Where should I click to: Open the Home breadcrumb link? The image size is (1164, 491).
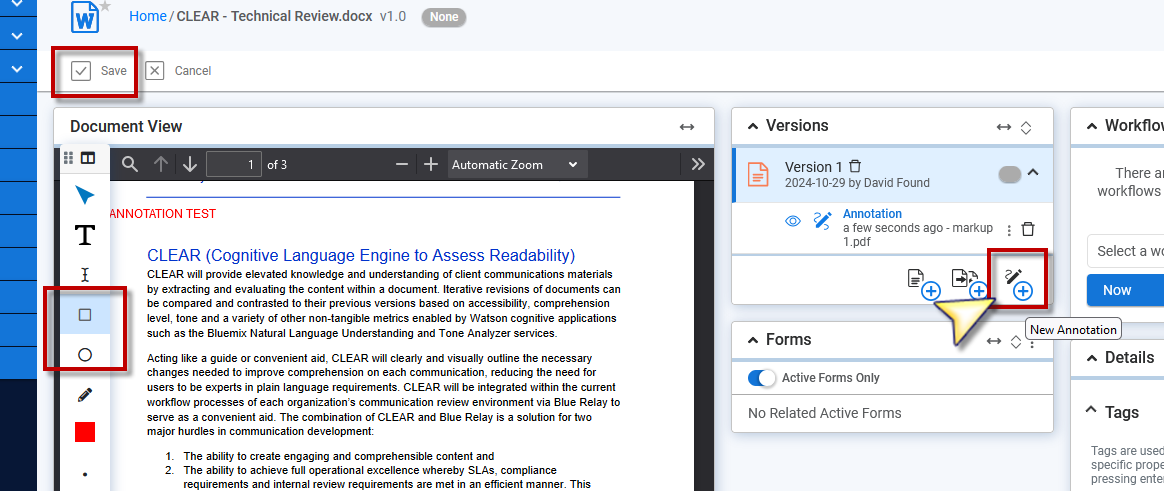tap(148, 16)
